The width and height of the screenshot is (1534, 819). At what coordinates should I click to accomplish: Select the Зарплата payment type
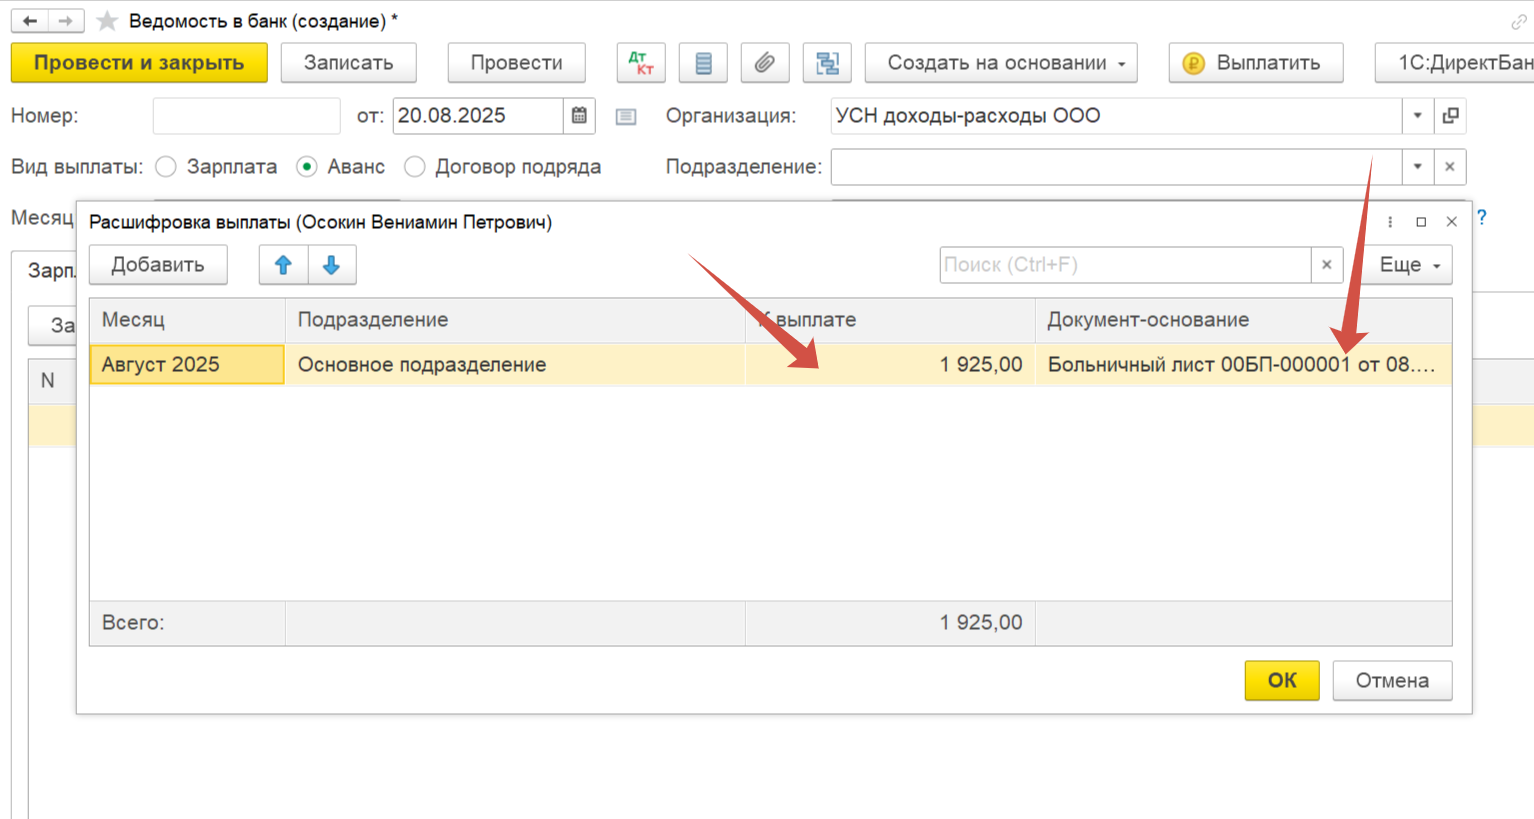pyautogui.click(x=167, y=167)
